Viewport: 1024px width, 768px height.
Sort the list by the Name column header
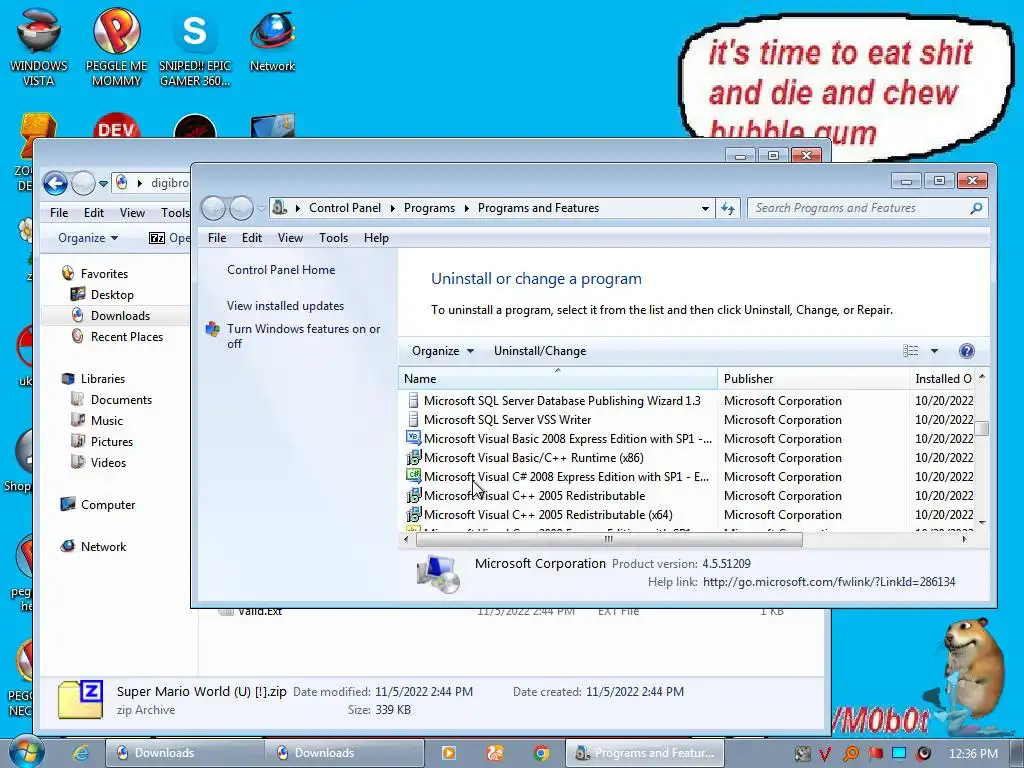(558, 379)
